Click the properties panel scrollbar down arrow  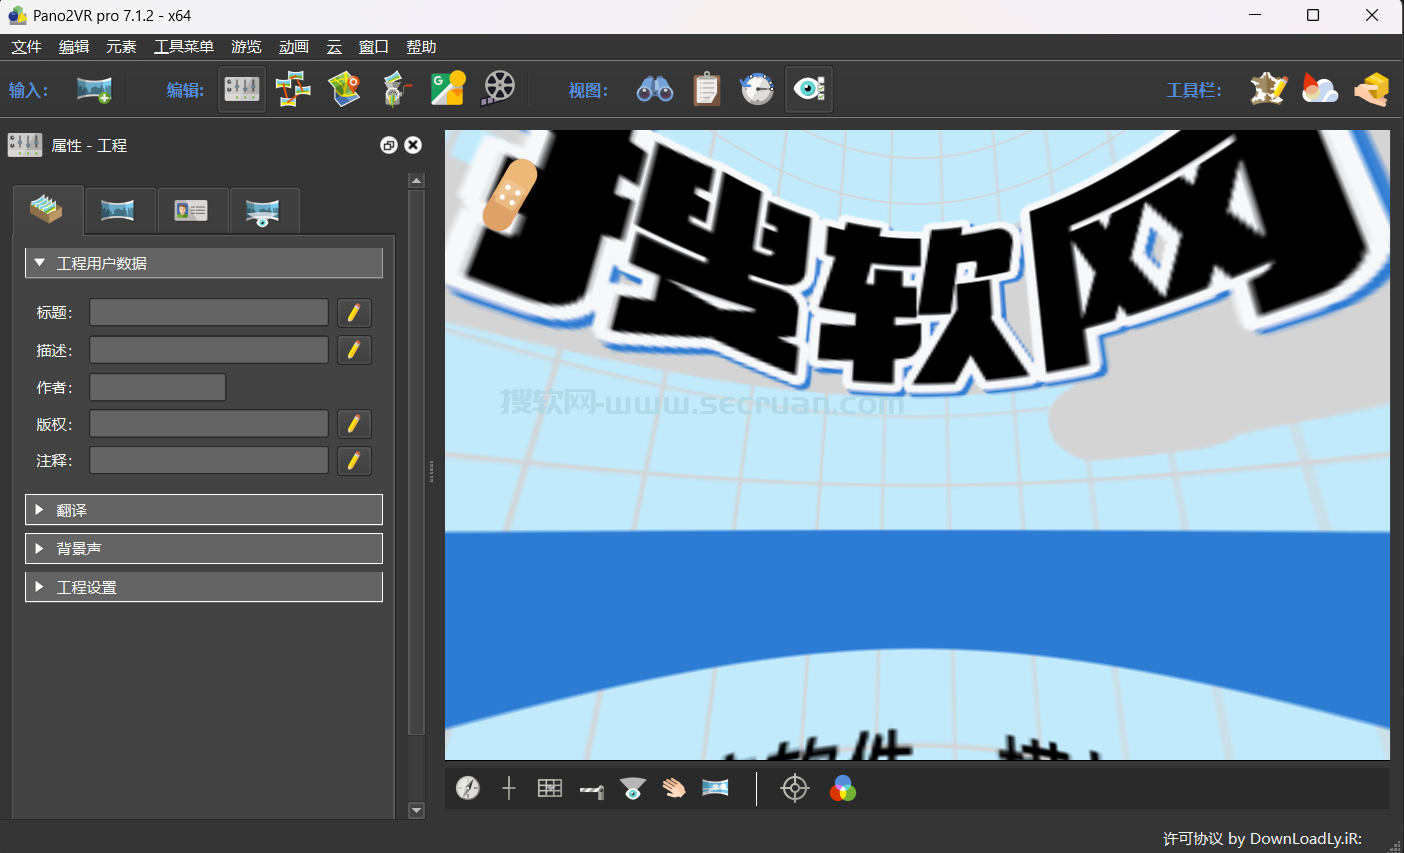click(x=417, y=810)
